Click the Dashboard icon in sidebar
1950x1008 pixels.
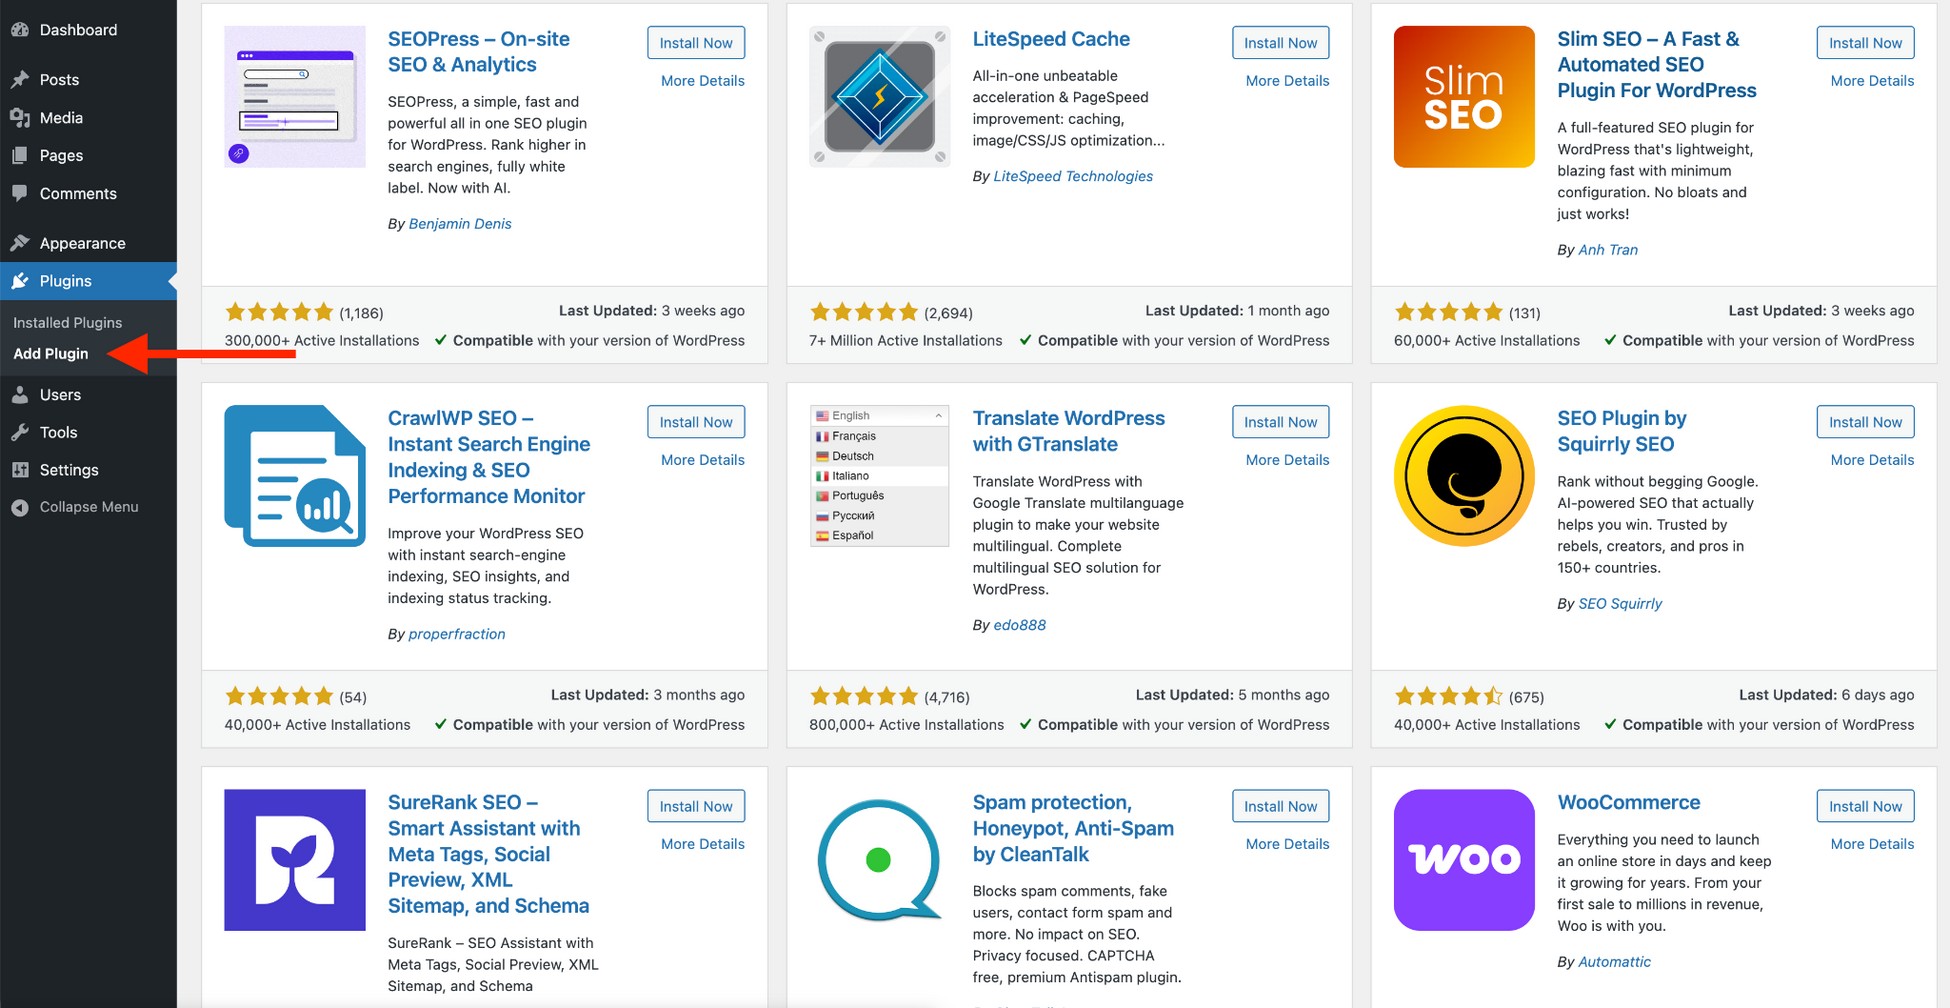pyautogui.click(x=19, y=30)
